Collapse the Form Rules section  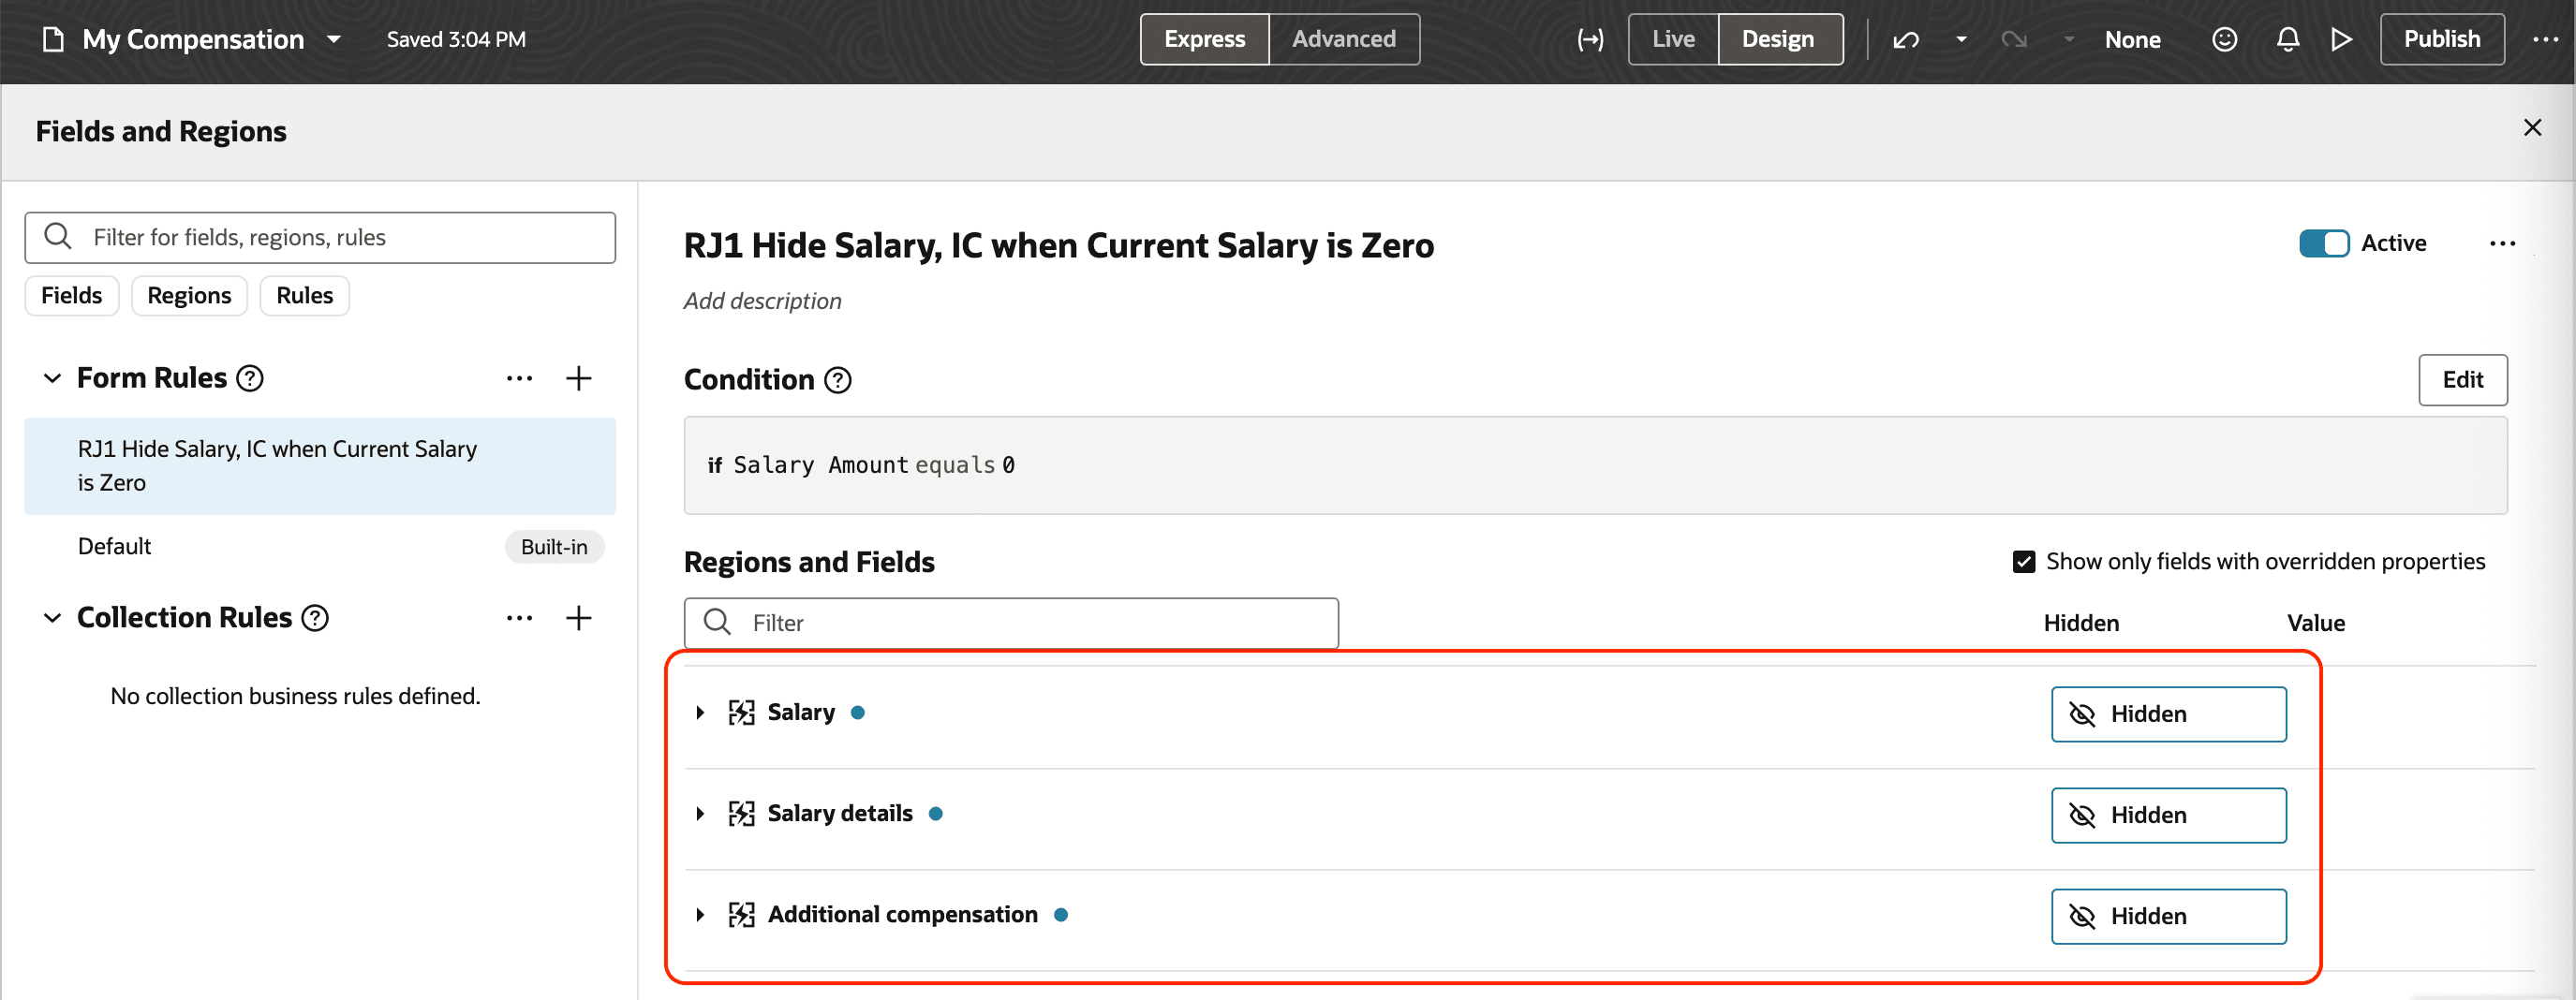click(x=52, y=378)
